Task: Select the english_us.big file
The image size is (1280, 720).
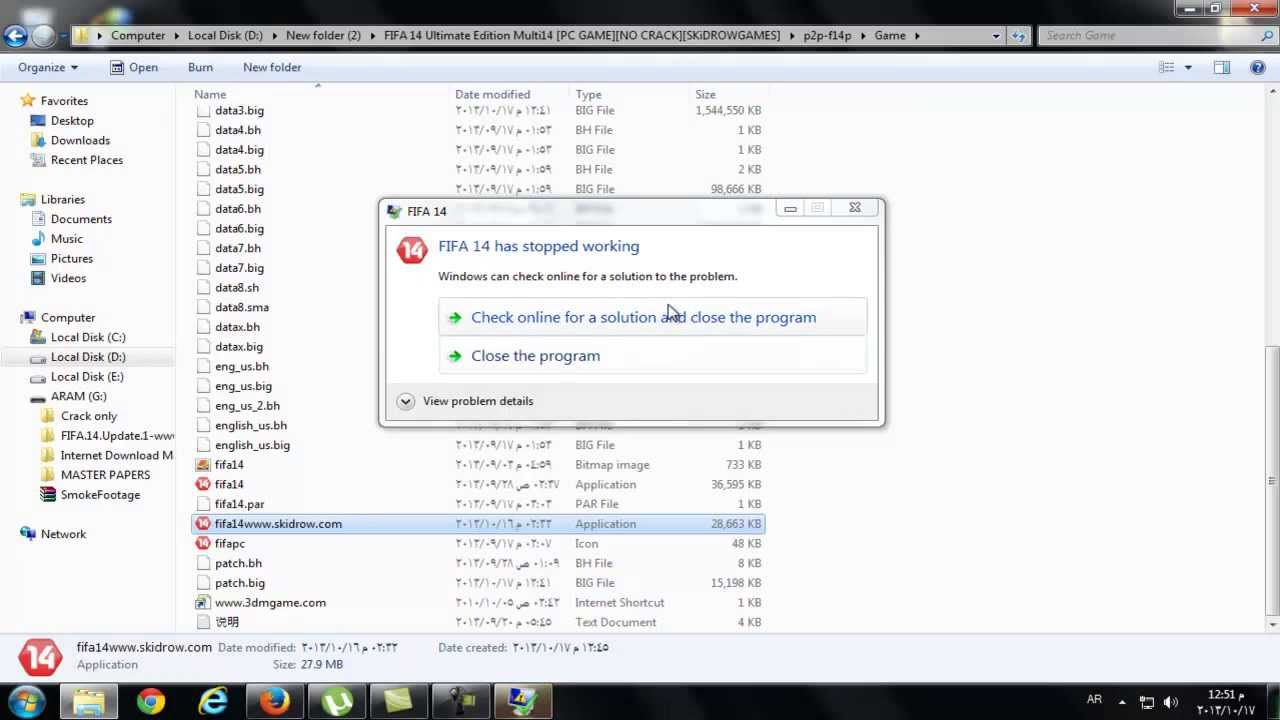Action: tap(252, 445)
